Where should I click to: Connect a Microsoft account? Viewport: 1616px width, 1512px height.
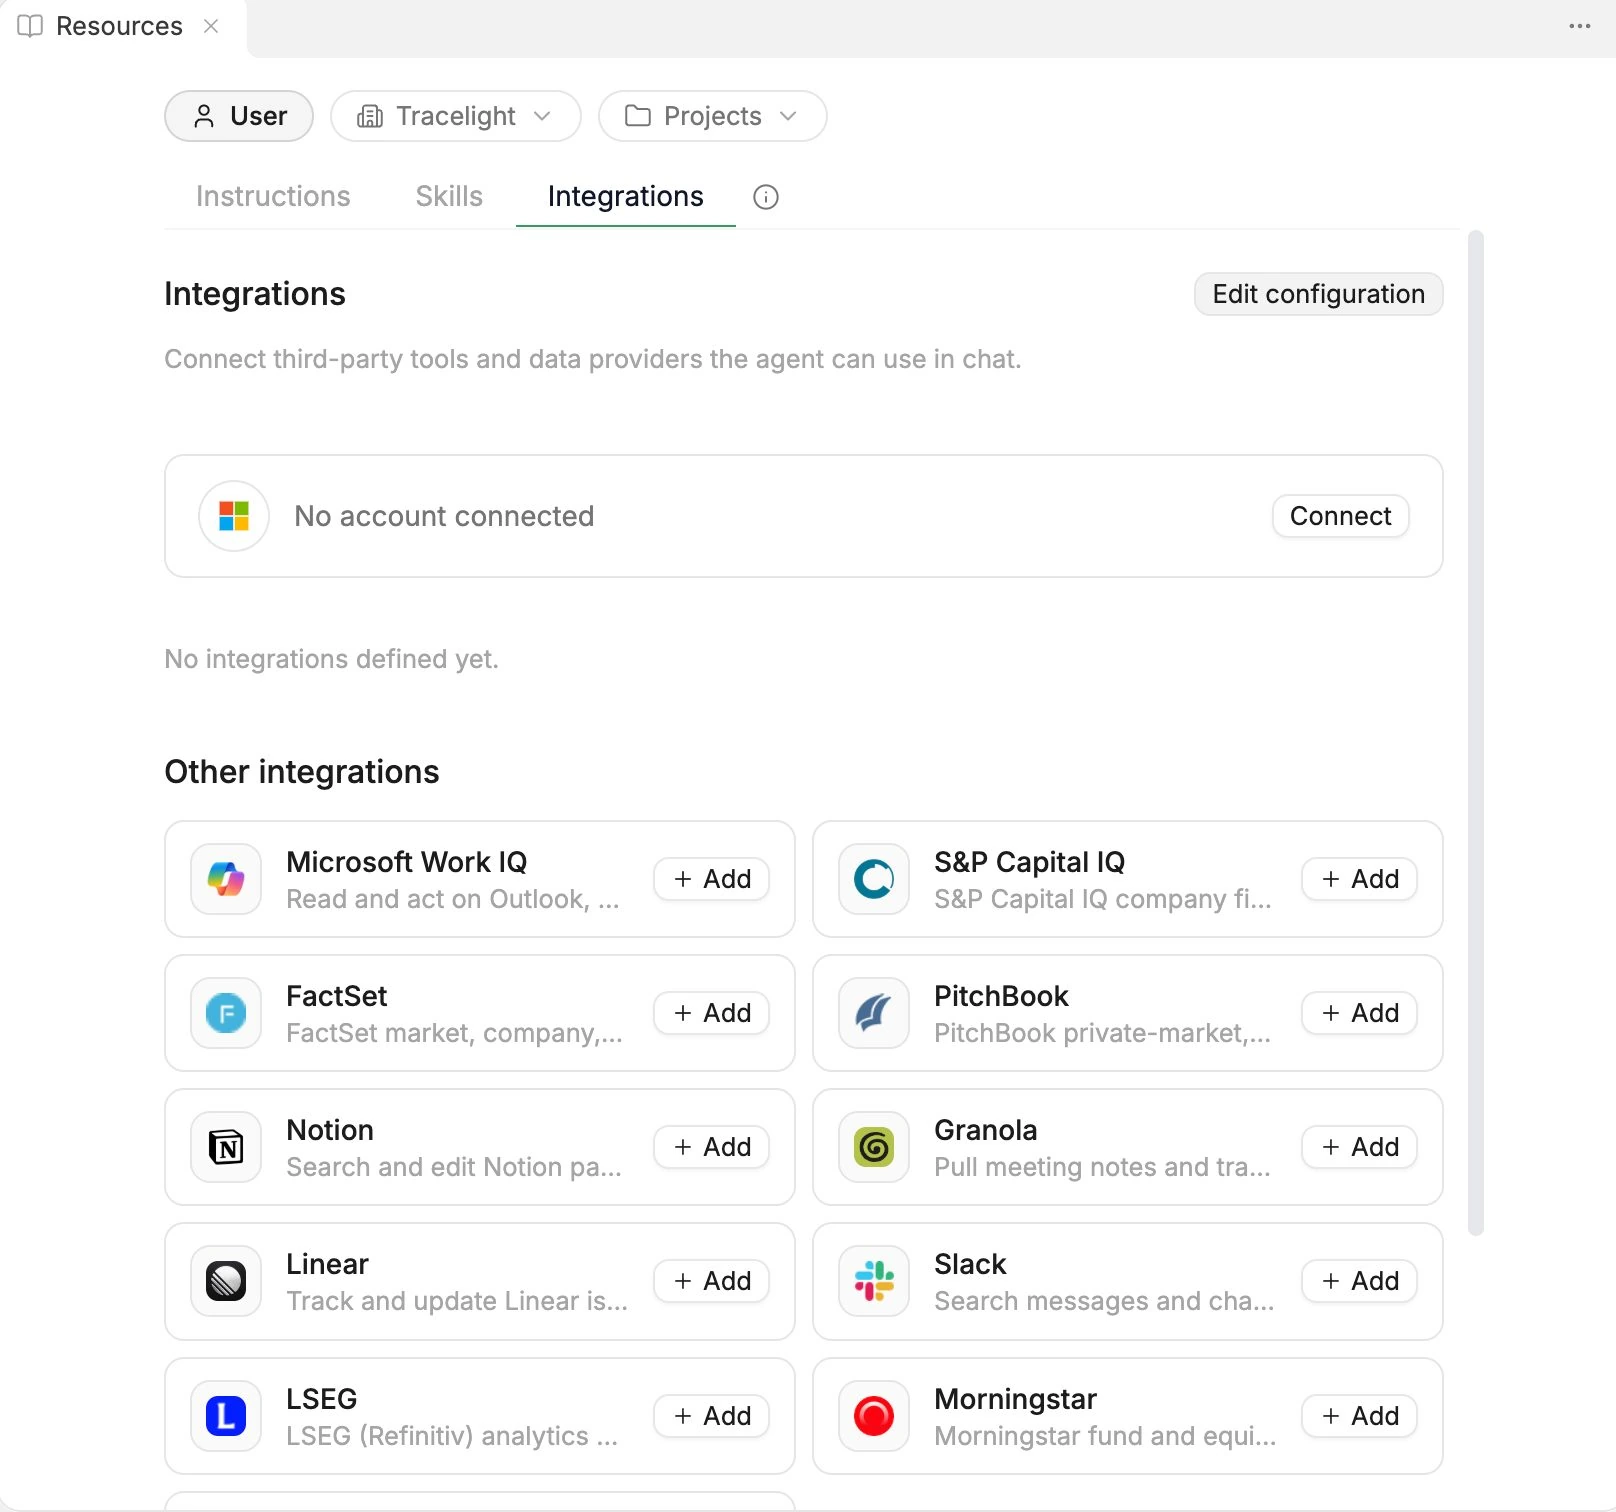(x=1341, y=516)
